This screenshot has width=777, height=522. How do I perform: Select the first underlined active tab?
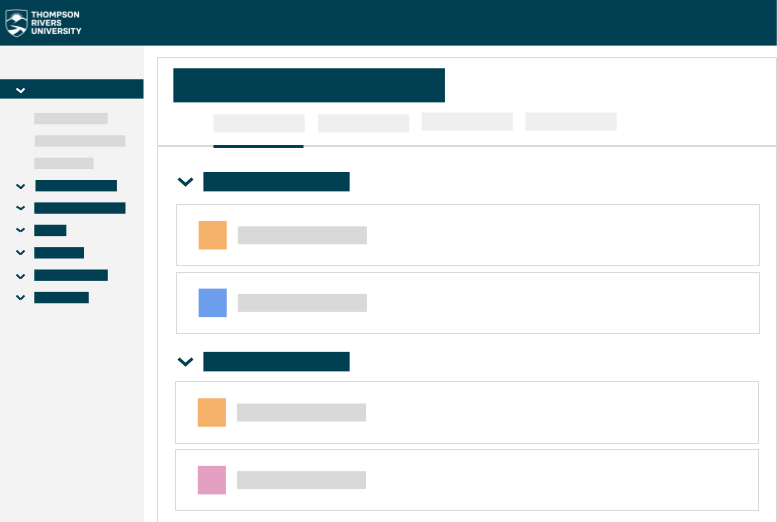(259, 123)
